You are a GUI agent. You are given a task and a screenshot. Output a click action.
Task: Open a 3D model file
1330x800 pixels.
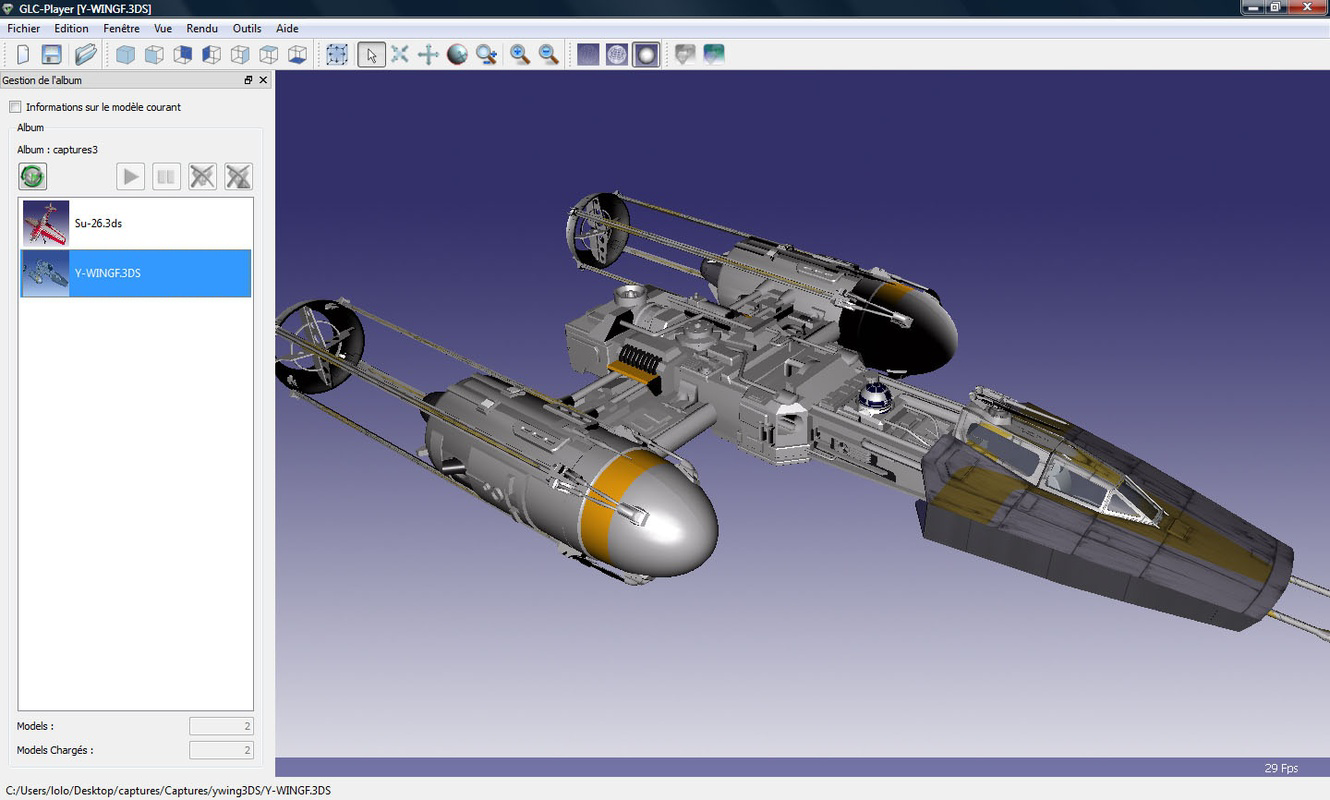85,54
